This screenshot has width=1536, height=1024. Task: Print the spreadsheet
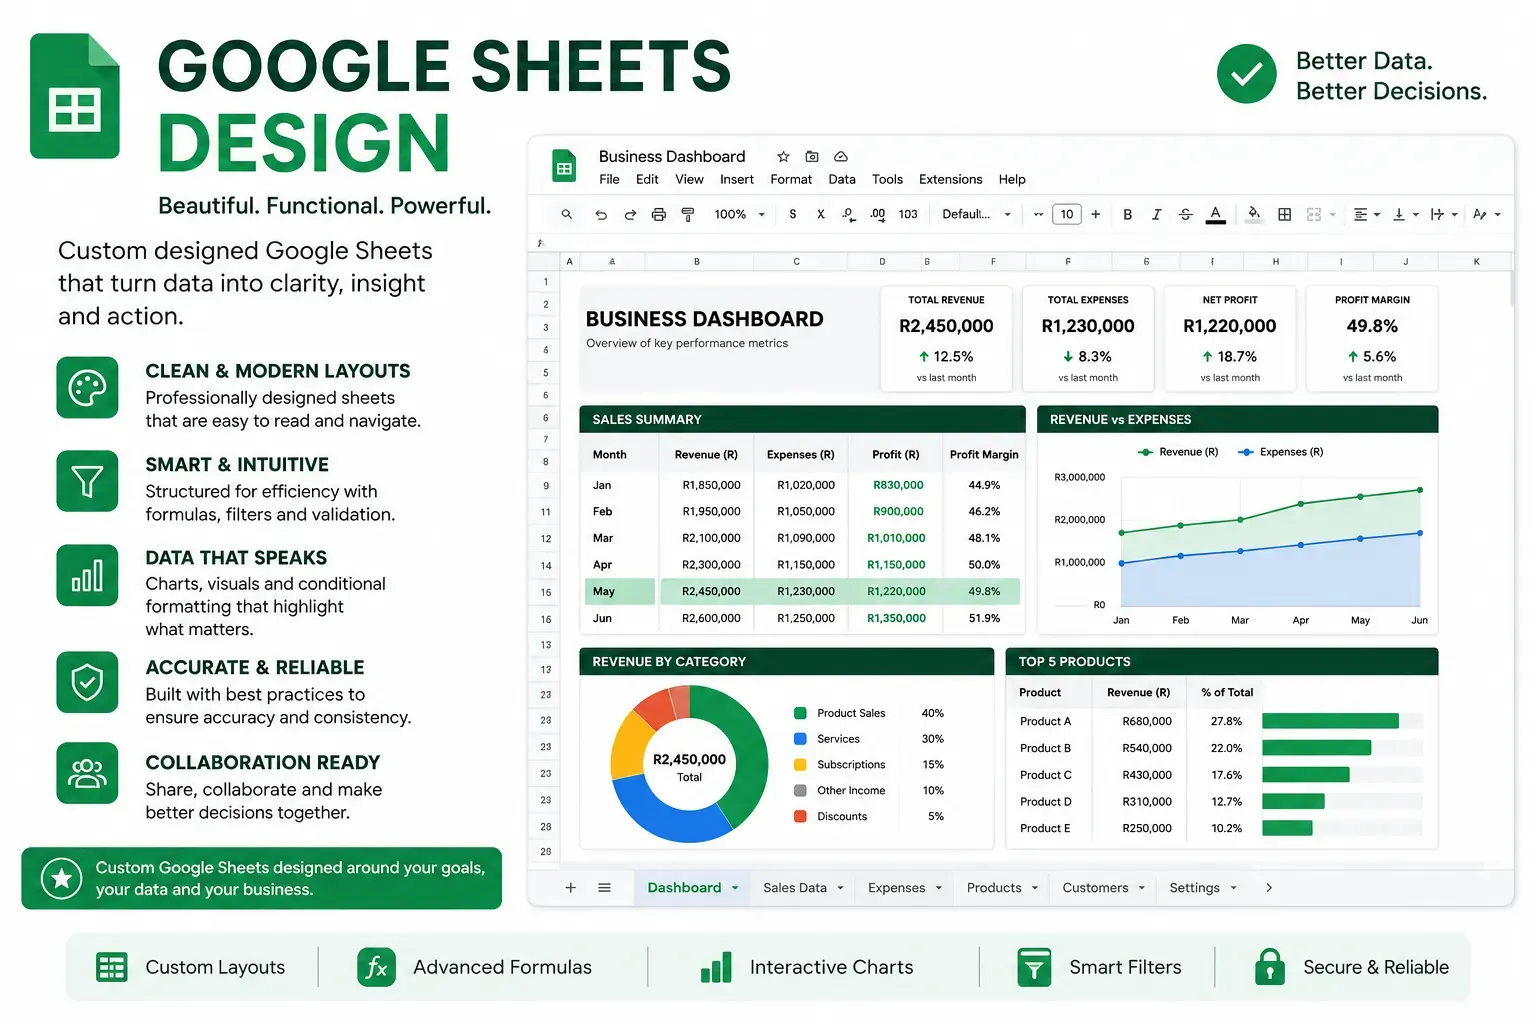[658, 214]
